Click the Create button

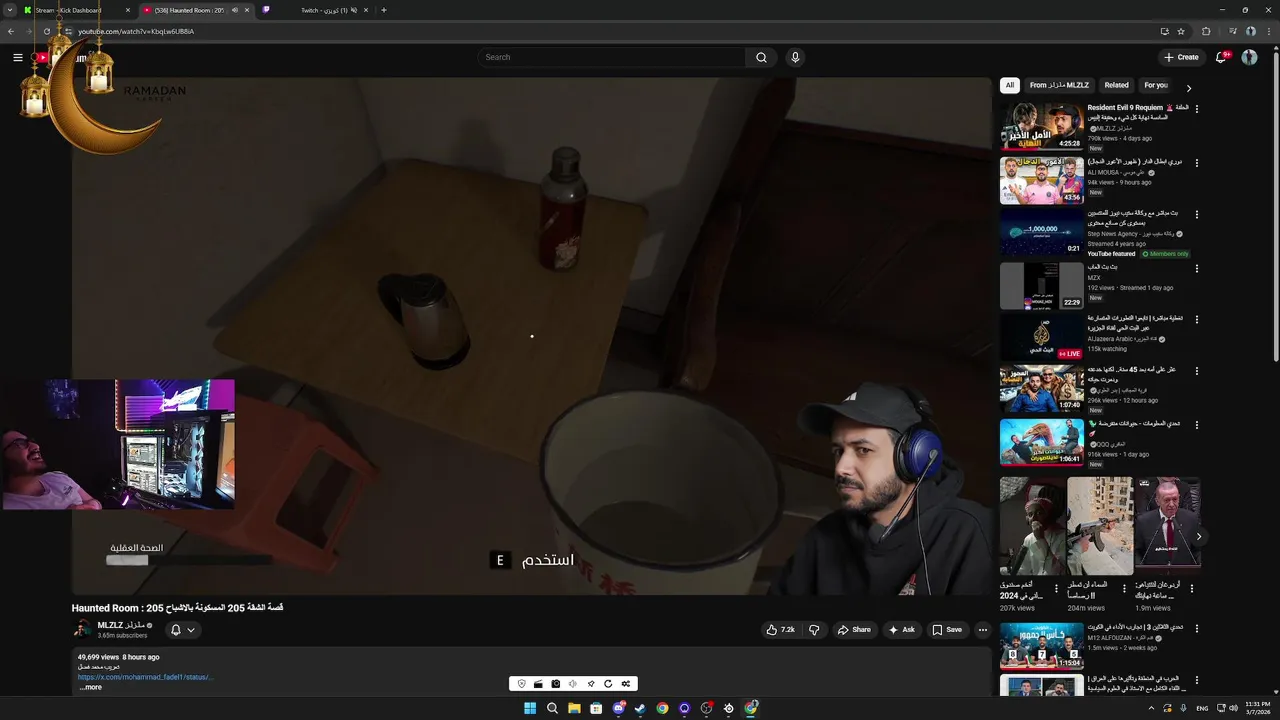click(x=1181, y=57)
